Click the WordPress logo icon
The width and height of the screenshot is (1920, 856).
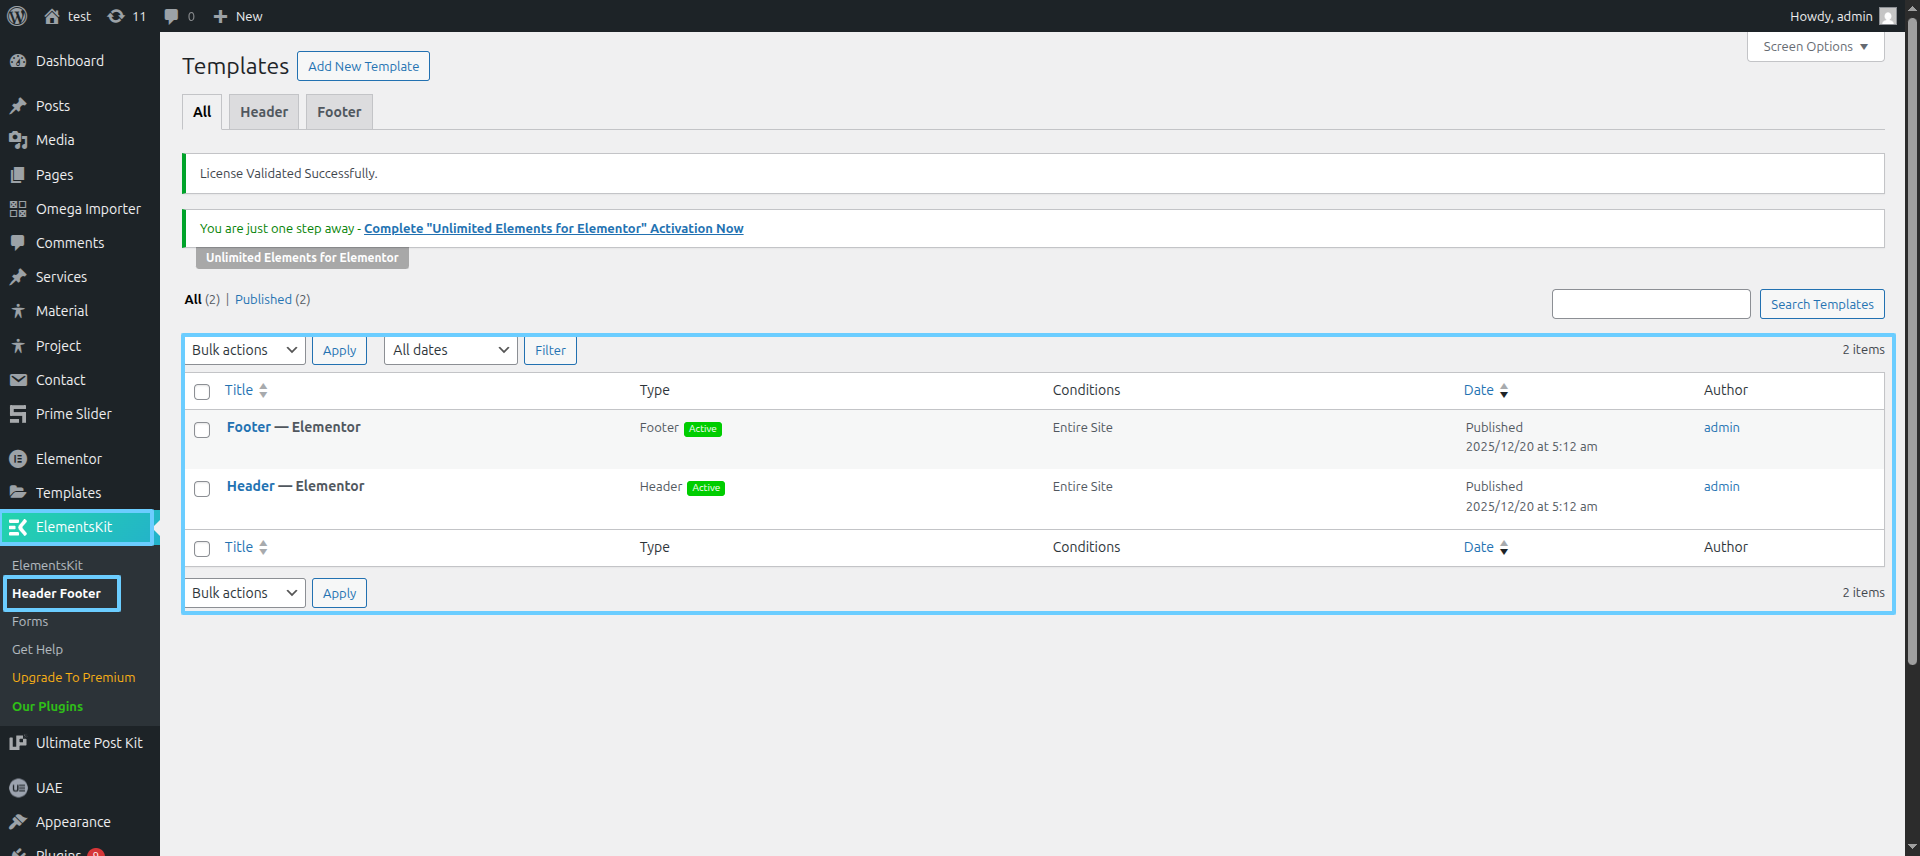(x=17, y=16)
